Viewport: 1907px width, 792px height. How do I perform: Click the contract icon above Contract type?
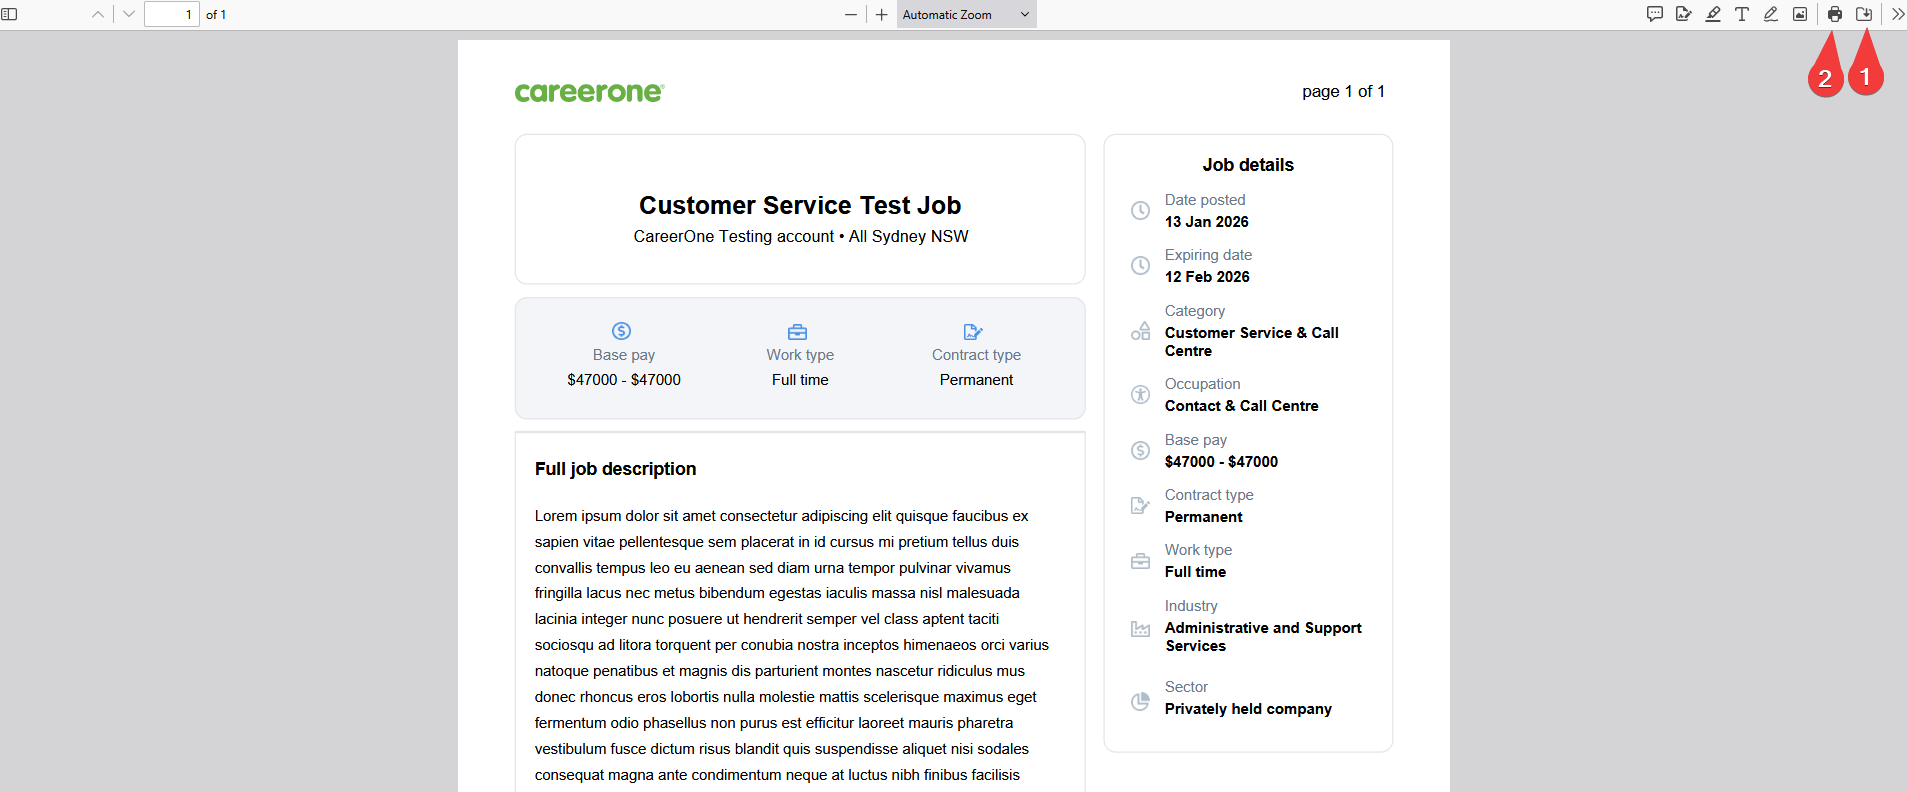[973, 331]
